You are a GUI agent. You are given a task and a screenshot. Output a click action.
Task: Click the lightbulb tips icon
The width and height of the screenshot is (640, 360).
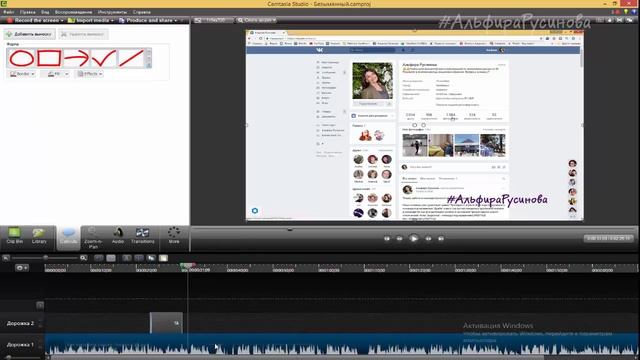[x=627, y=12]
